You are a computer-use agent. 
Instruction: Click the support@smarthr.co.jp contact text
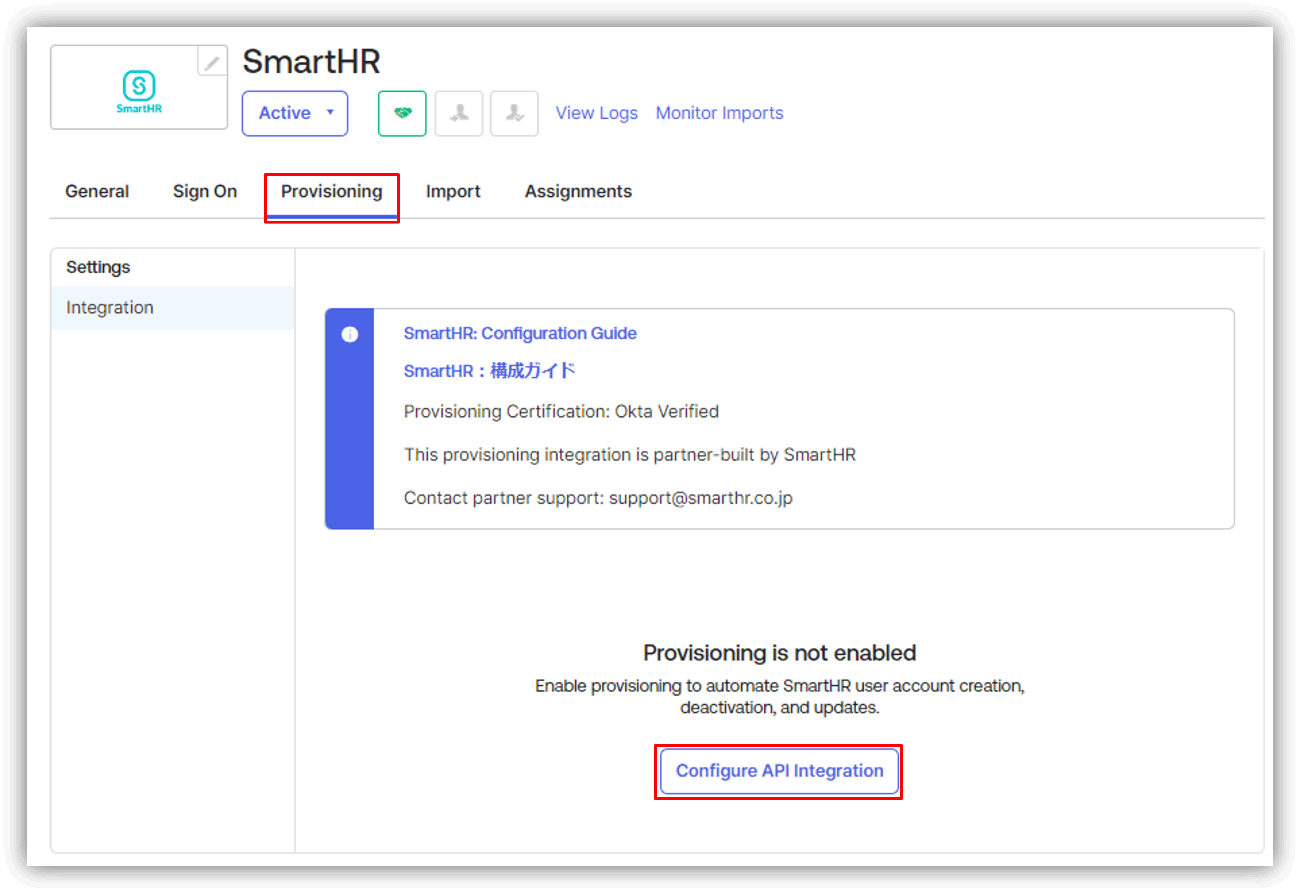coord(700,497)
